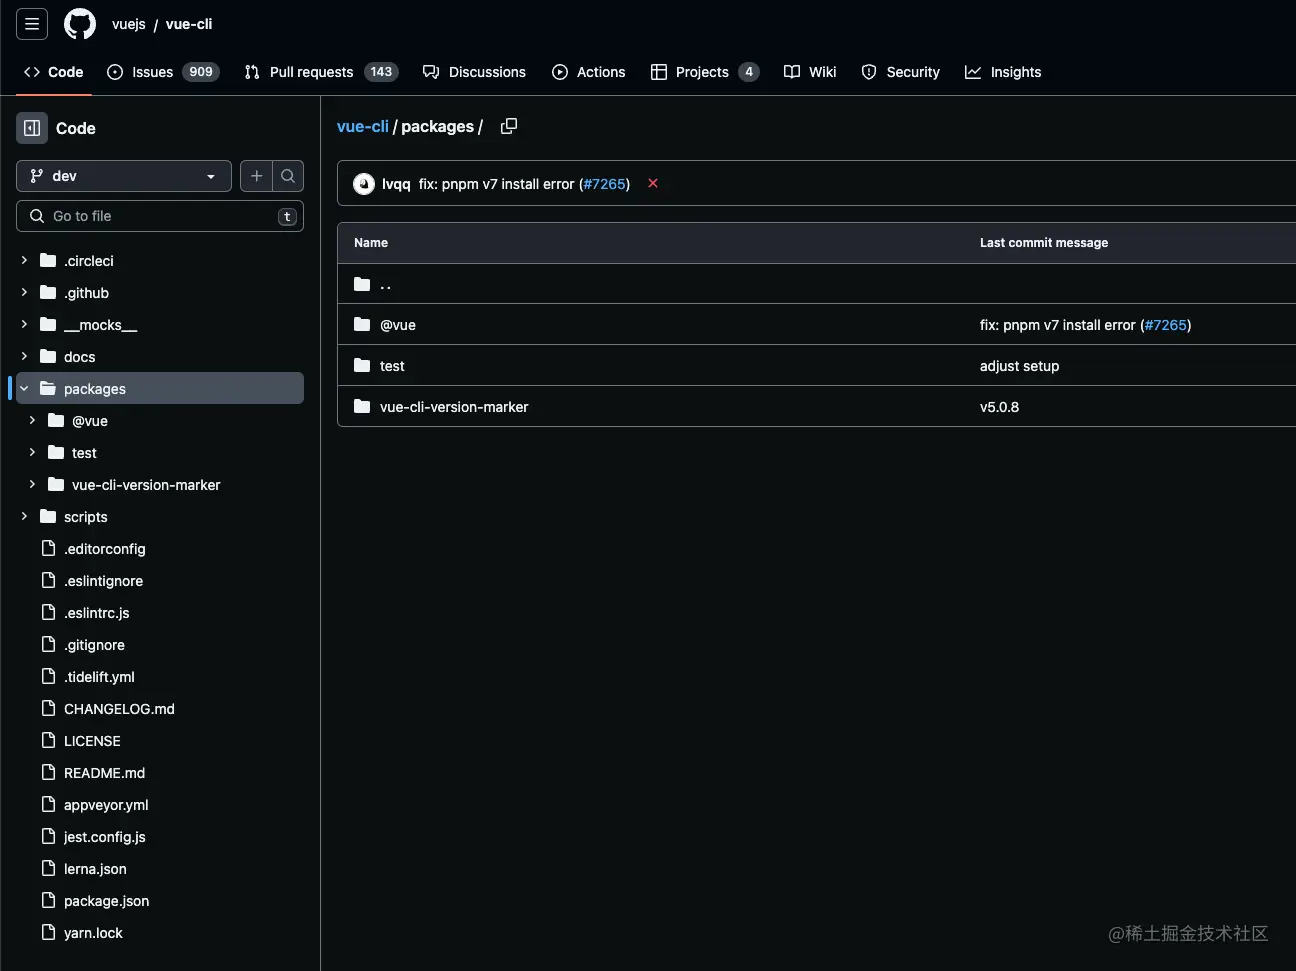
Task: Collapse the packages folder chevron
Action: [24, 388]
